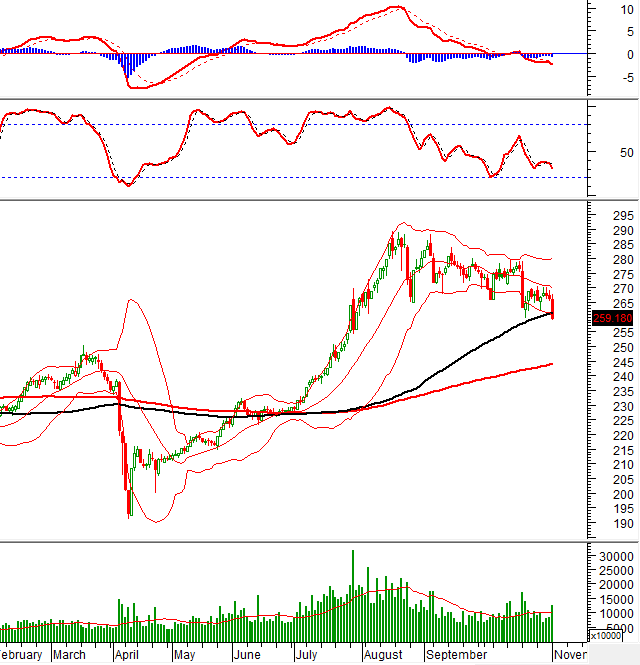Select the August label on time axis
Image resolution: width=640 pixels, height=665 pixels.
(x=385, y=655)
